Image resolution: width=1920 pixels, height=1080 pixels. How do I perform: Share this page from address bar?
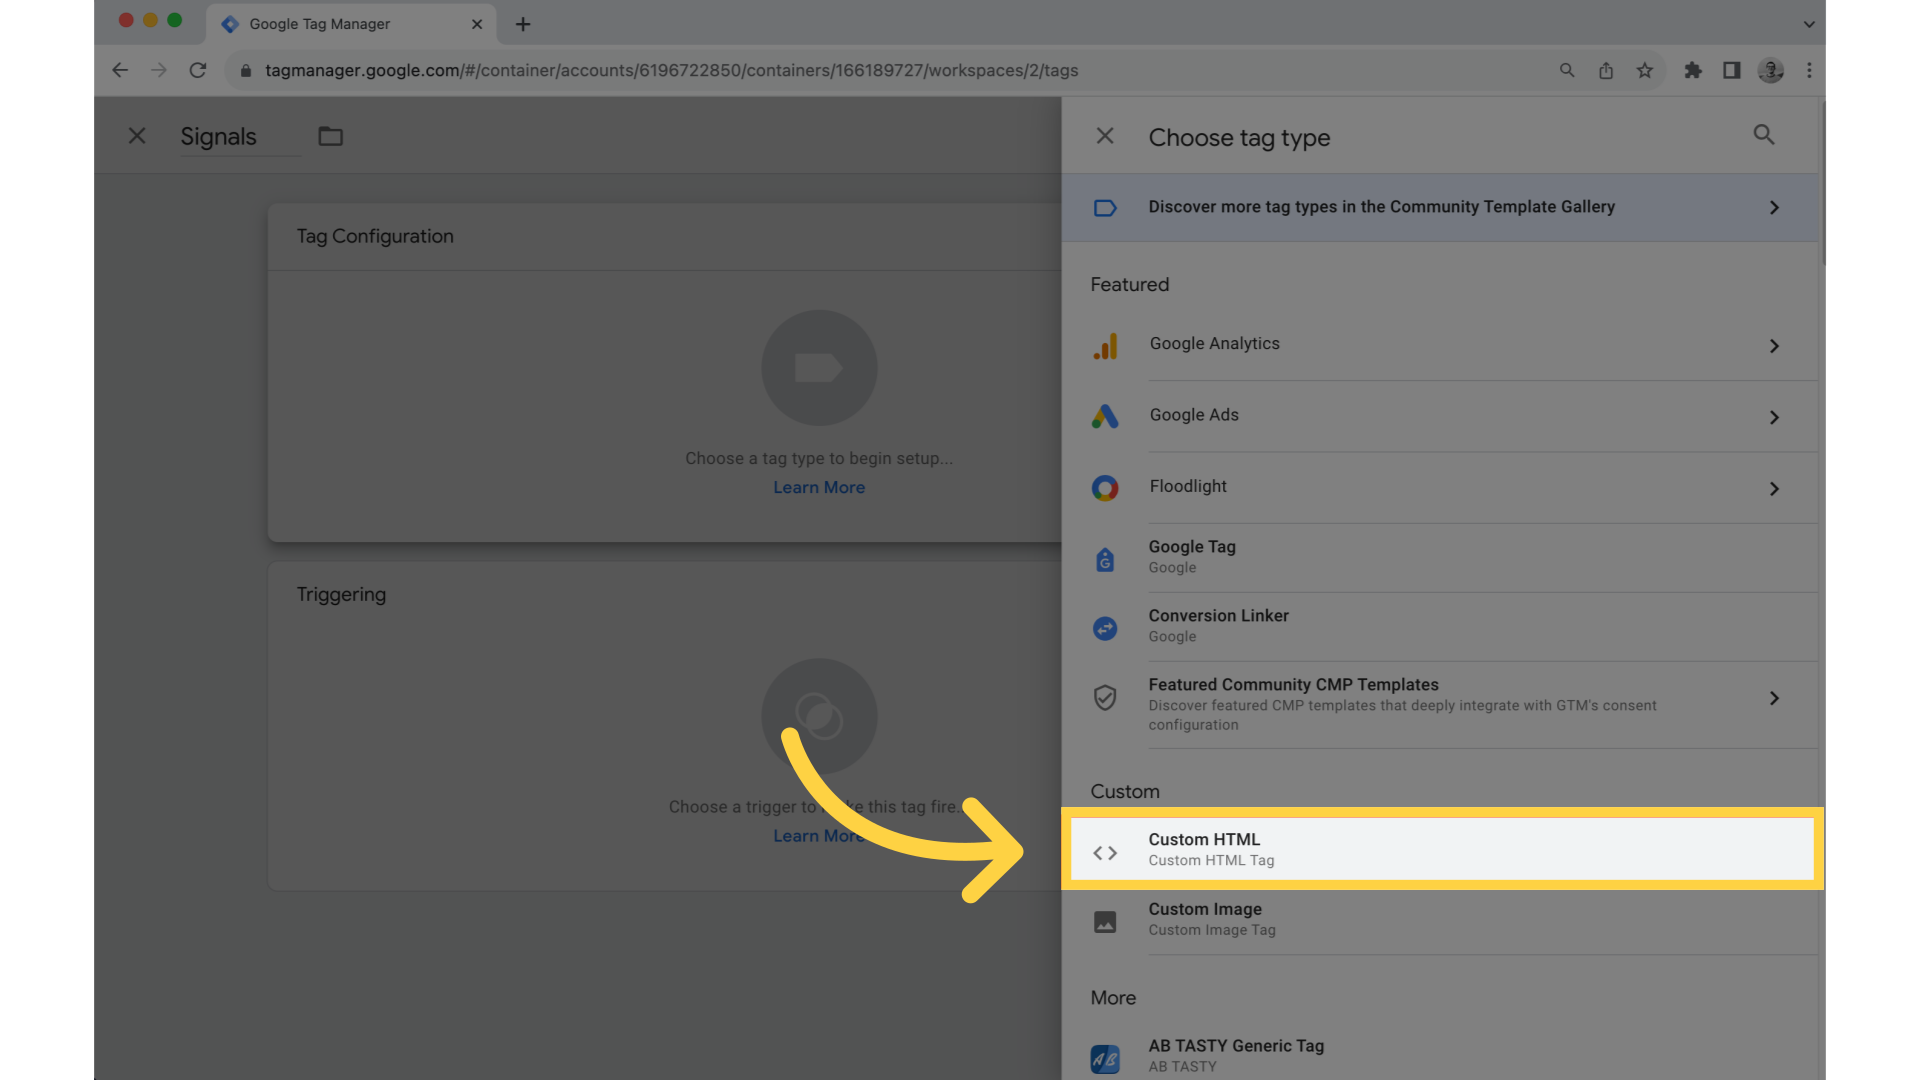point(1606,70)
